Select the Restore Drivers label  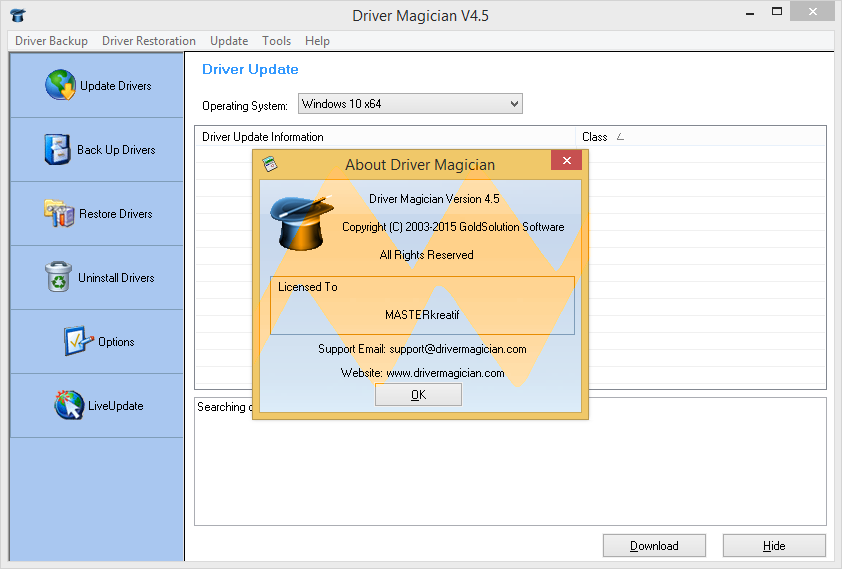(115, 214)
